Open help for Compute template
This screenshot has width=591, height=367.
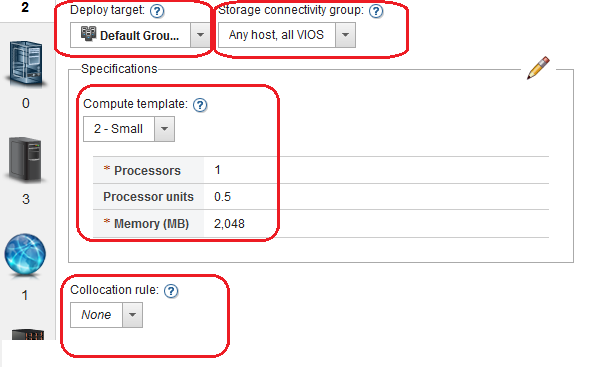200,105
